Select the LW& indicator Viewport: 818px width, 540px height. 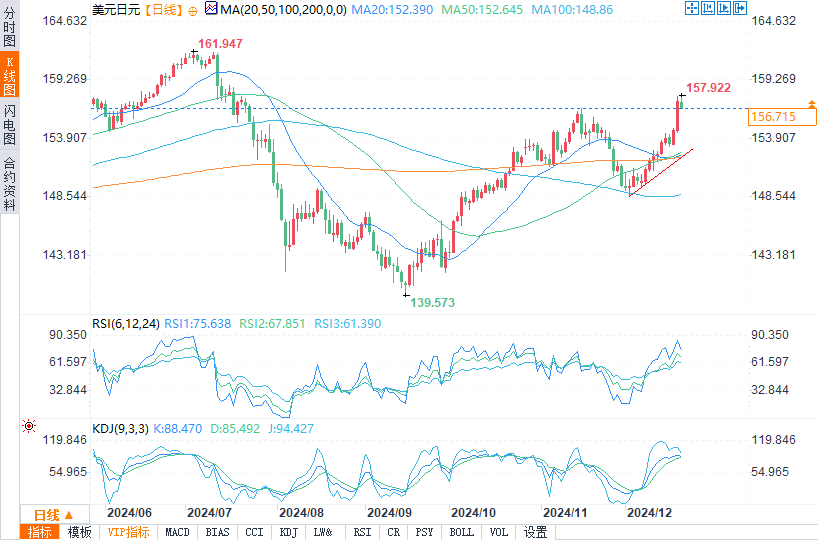coord(323,532)
